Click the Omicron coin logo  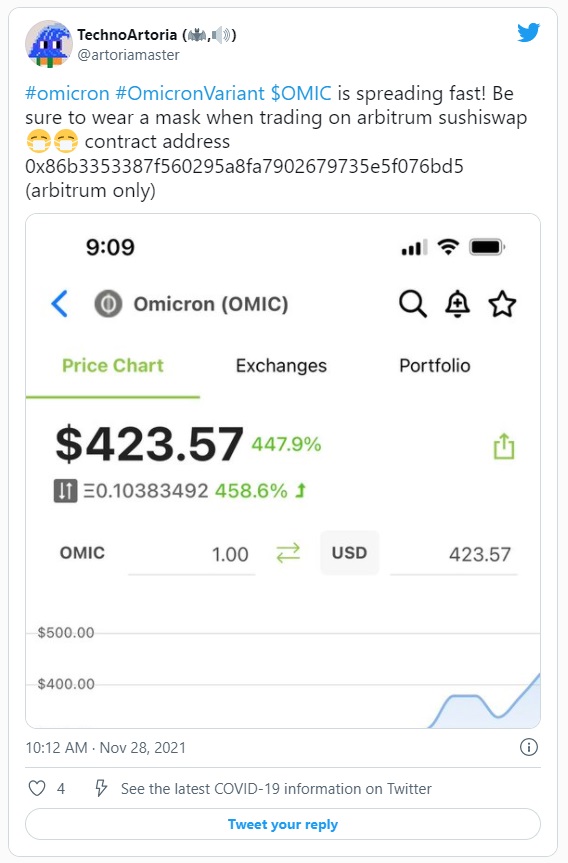pos(108,304)
